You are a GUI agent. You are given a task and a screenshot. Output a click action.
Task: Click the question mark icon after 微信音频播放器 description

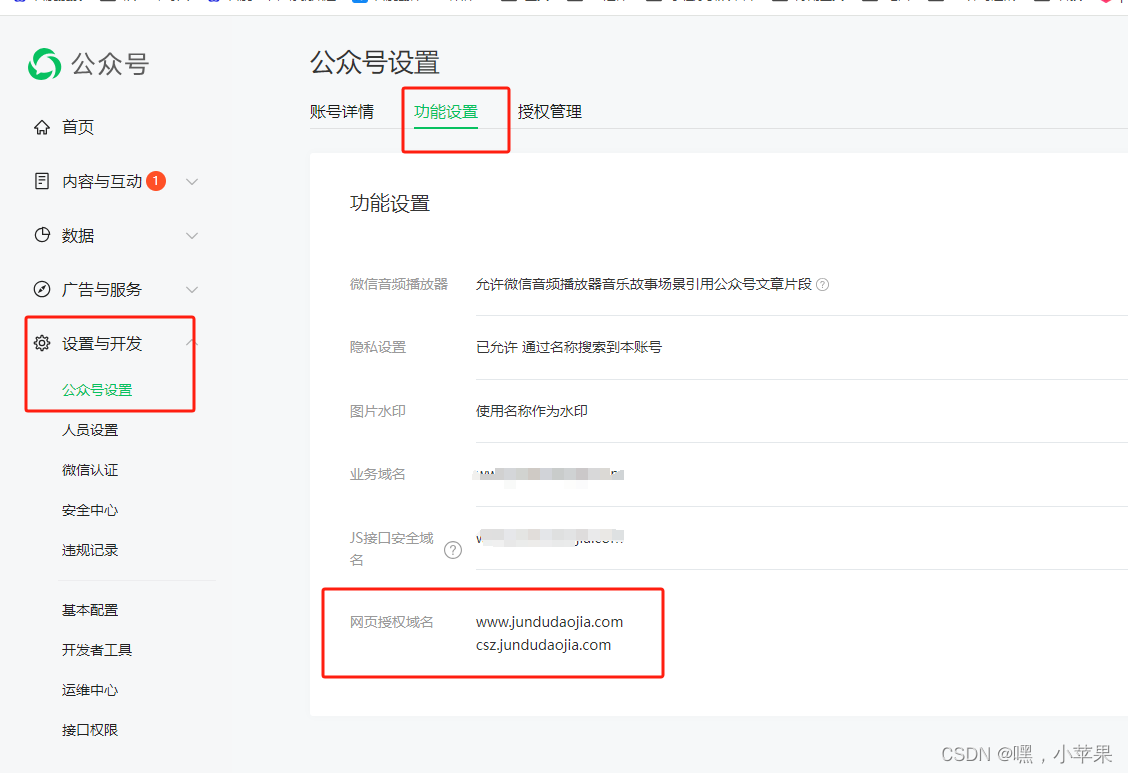click(x=822, y=284)
